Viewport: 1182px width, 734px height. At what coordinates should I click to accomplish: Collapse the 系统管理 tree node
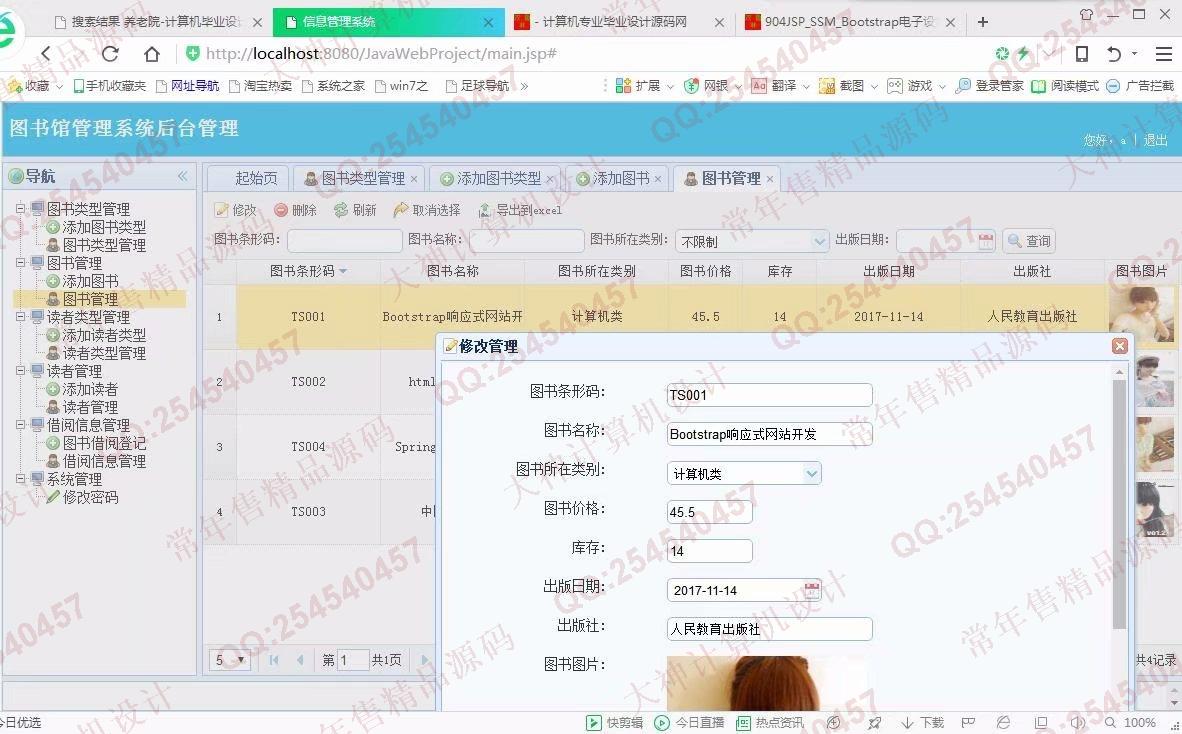[x=20, y=479]
